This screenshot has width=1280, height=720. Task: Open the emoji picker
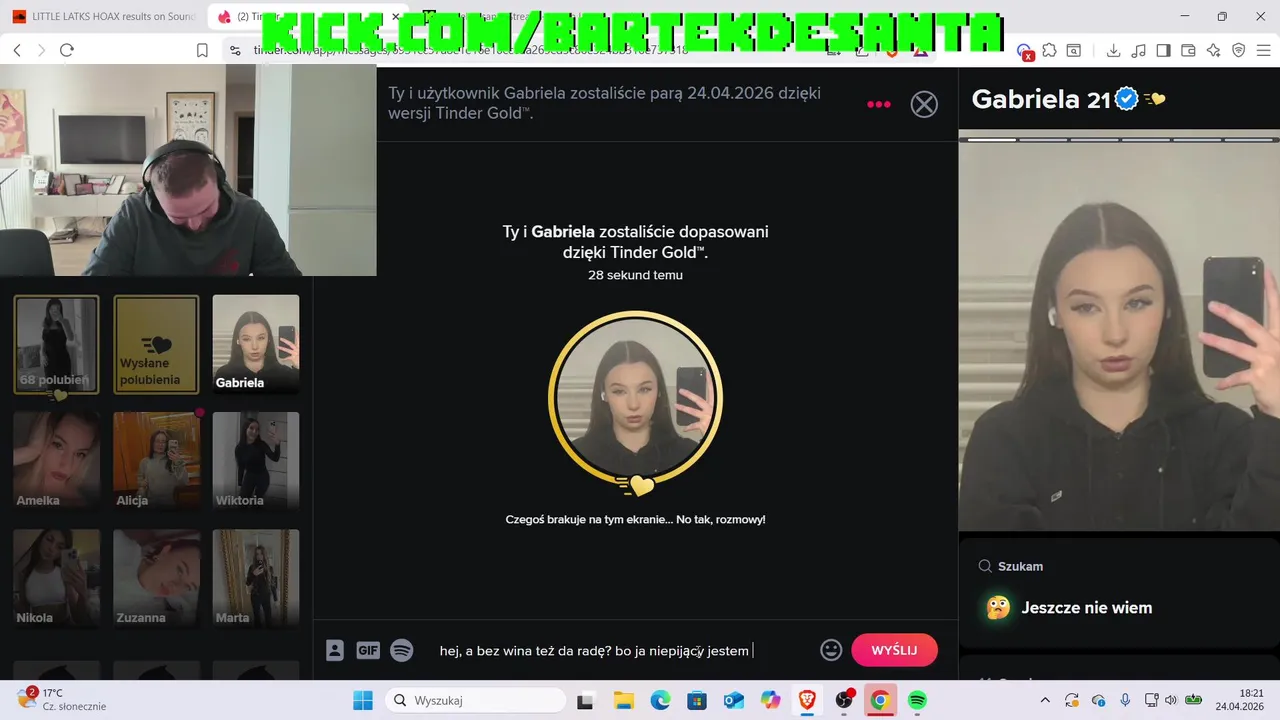[831, 650]
